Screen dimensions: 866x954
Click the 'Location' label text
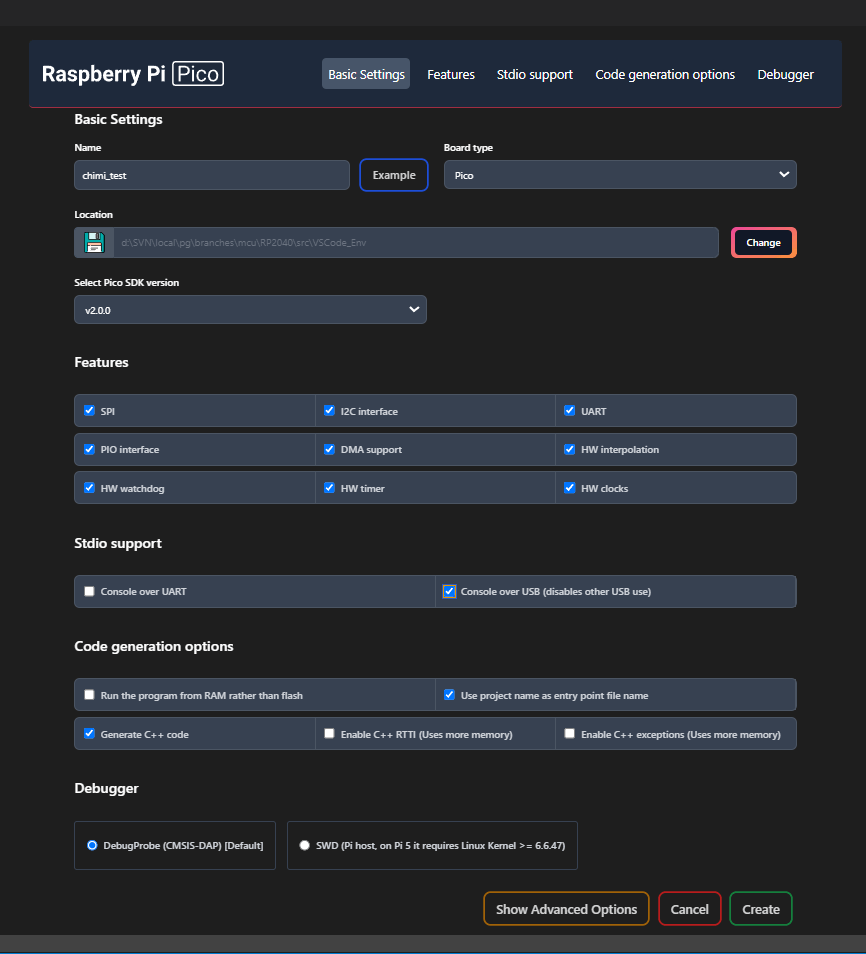click(93, 214)
